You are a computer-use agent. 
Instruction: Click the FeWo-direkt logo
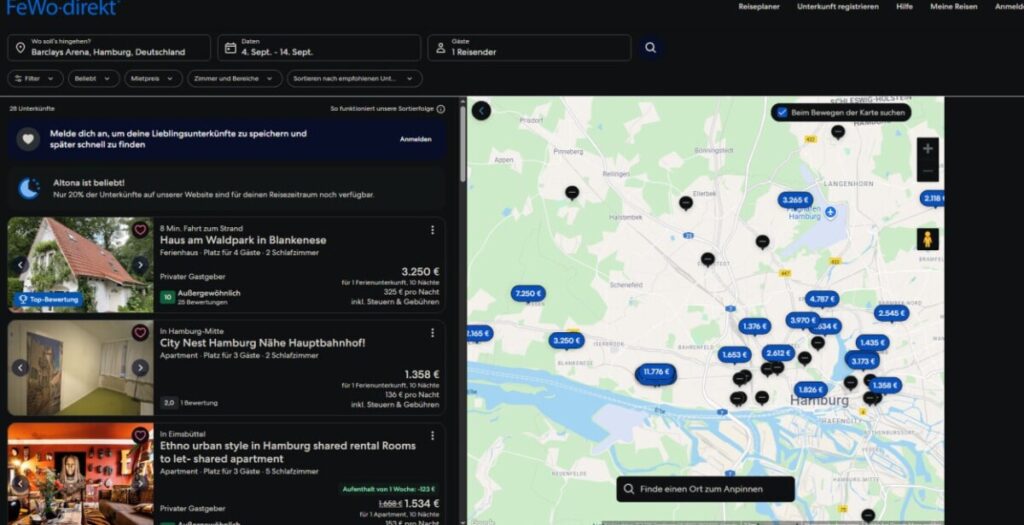click(63, 7)
